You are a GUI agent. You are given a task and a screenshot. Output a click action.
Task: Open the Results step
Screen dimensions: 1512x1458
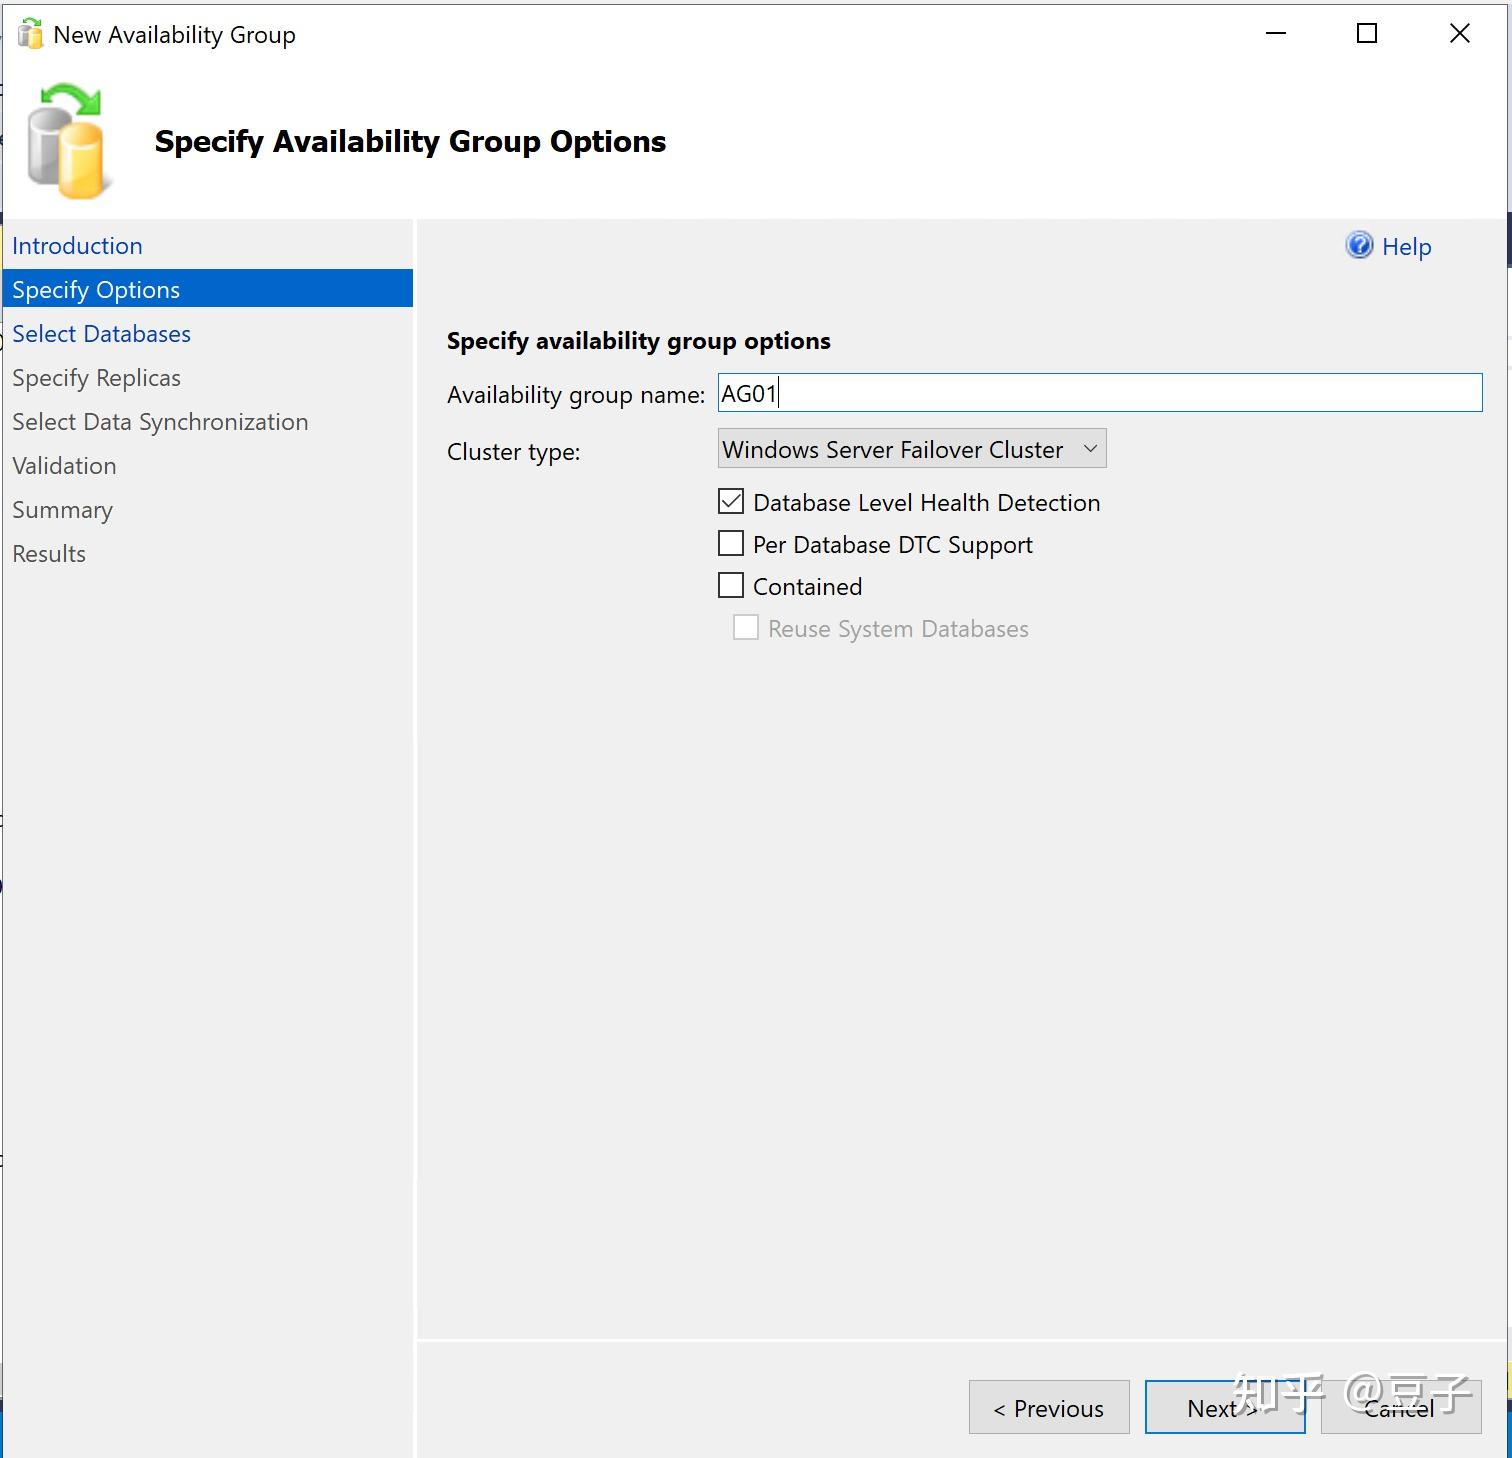[x=49, y=553]
